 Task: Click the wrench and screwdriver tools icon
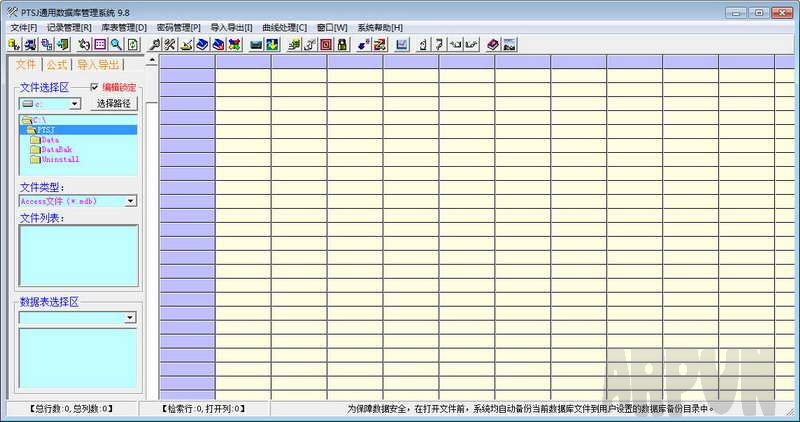[171, 45]
